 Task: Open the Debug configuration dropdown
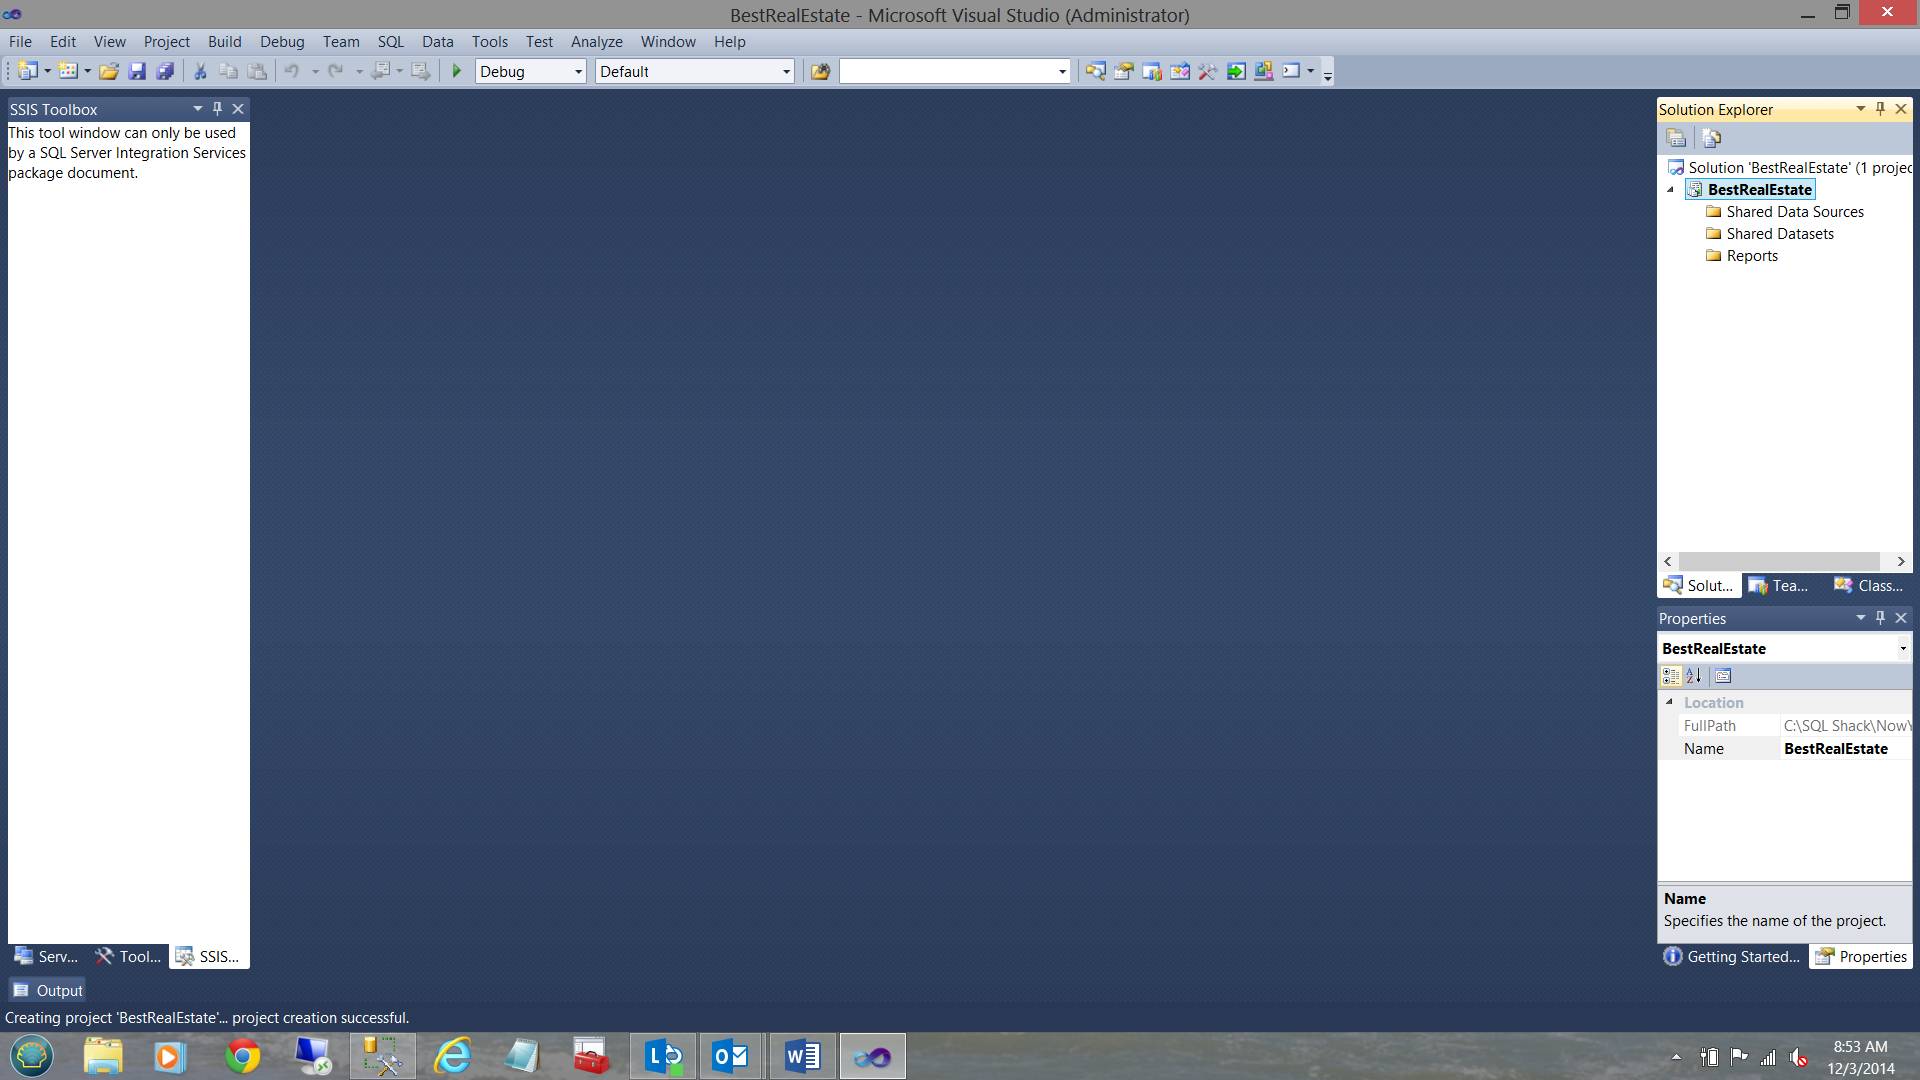(578, 71)
